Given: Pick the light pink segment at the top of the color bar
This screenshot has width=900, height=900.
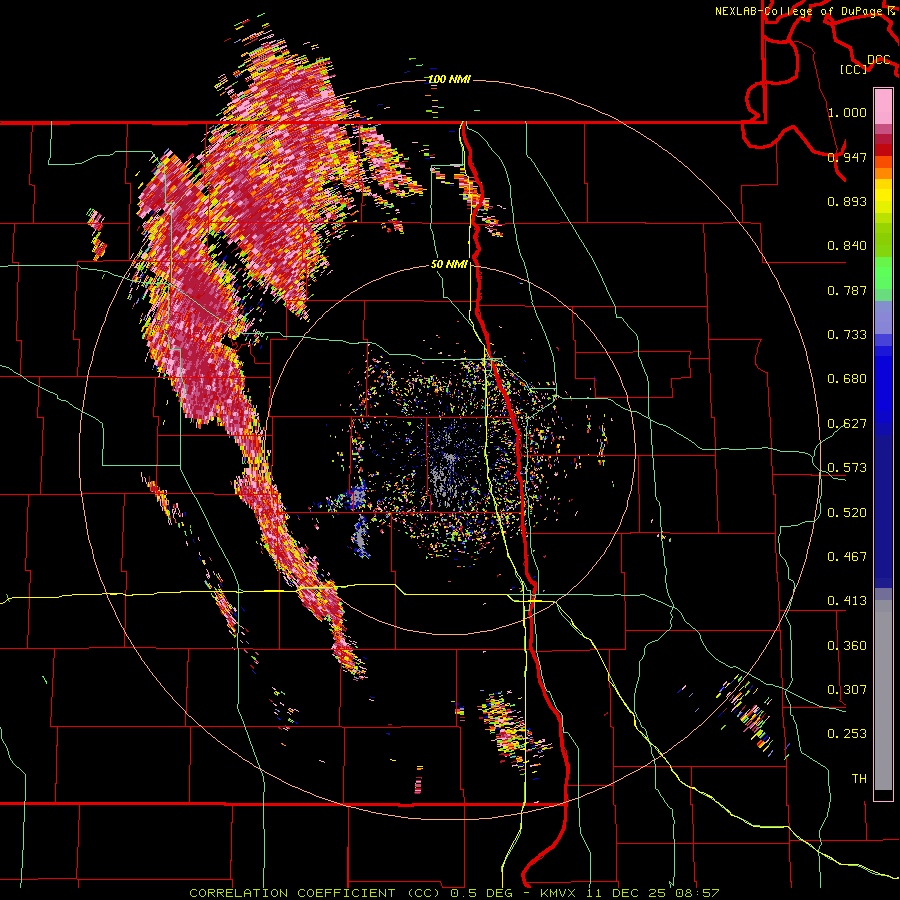Looking at the screenshot, I should tap(883, 107).
